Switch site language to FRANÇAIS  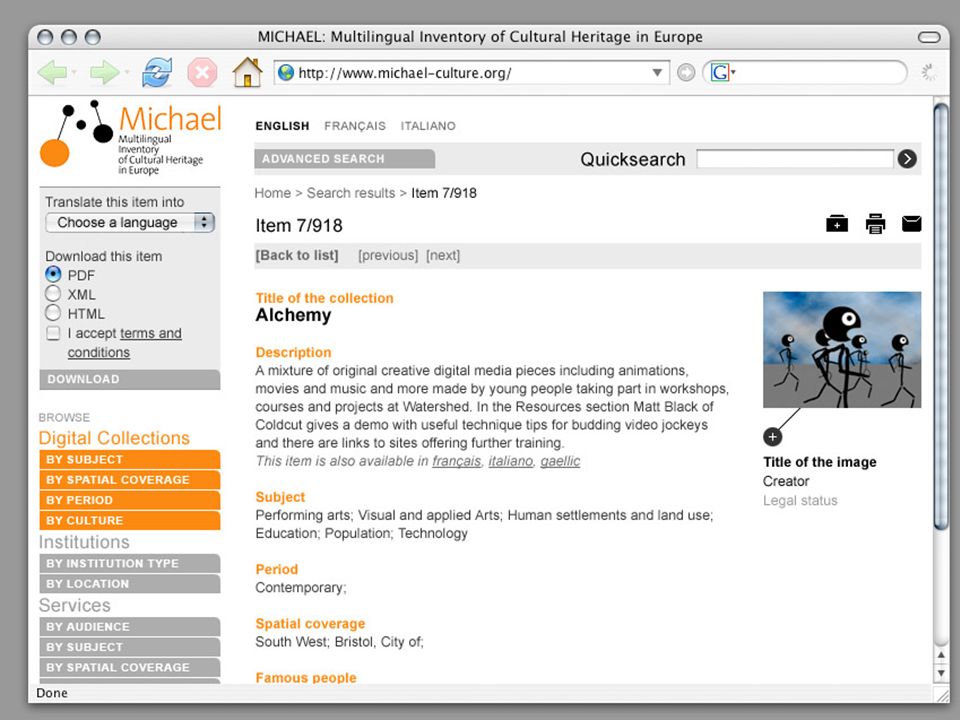click(x=355, y=126)
